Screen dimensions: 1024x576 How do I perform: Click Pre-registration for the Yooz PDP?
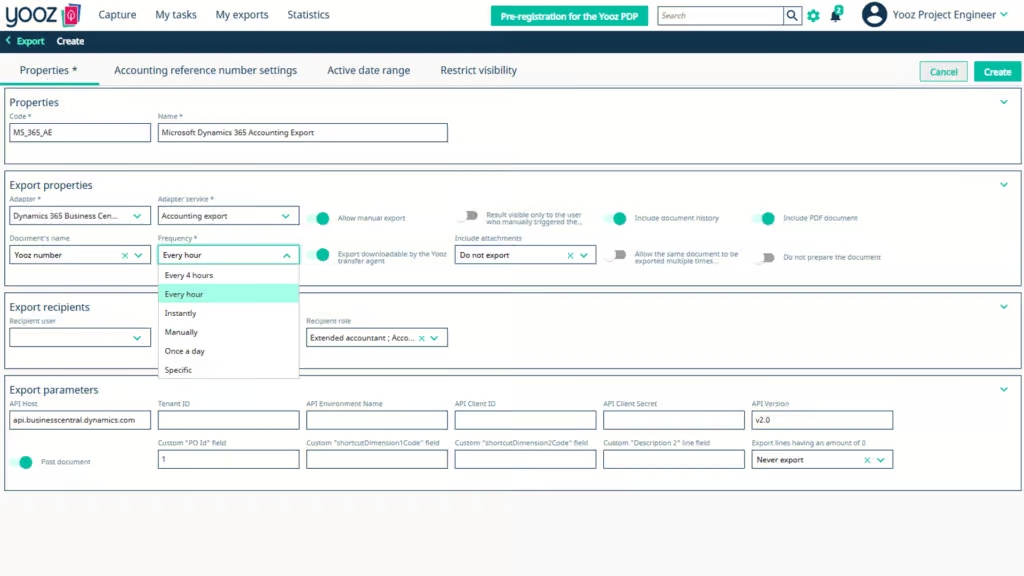click(569, 16)
